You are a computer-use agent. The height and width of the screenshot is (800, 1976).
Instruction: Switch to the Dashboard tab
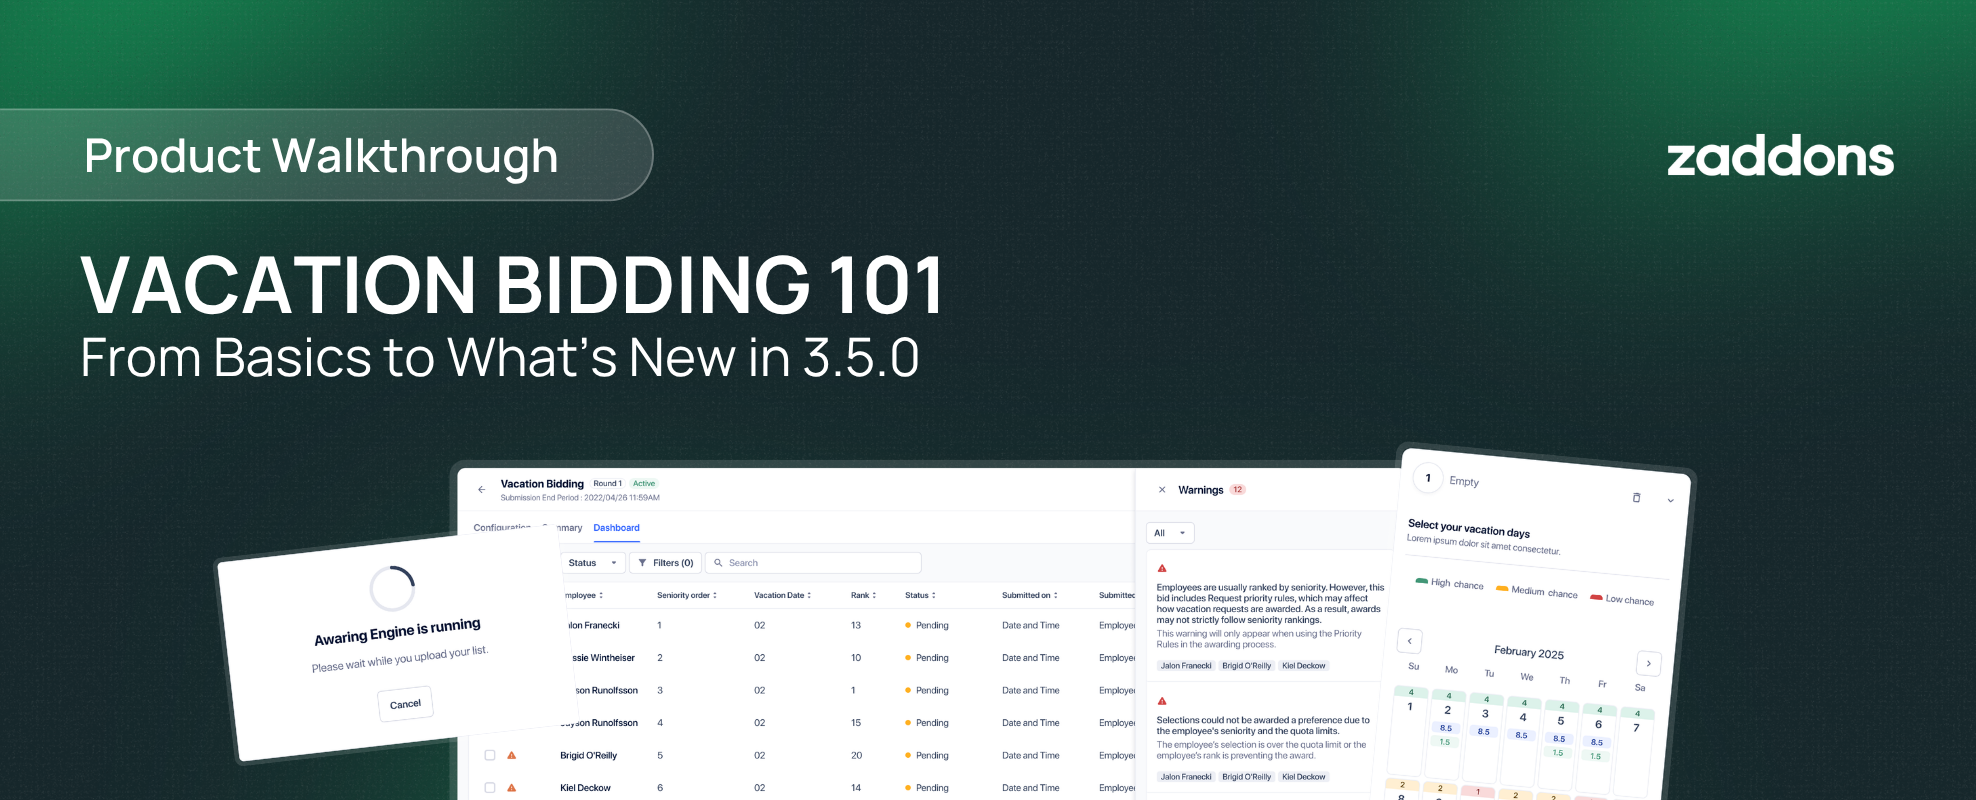pos(616,528)
